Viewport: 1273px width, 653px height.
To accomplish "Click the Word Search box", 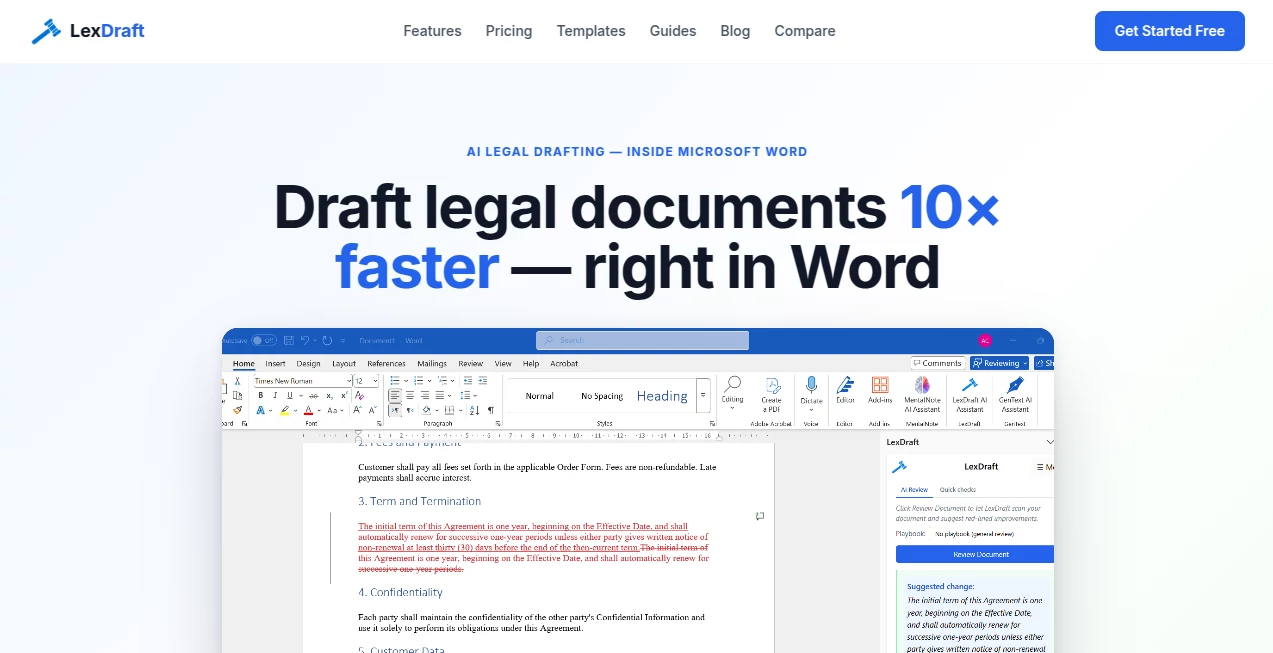I will 642,340.
